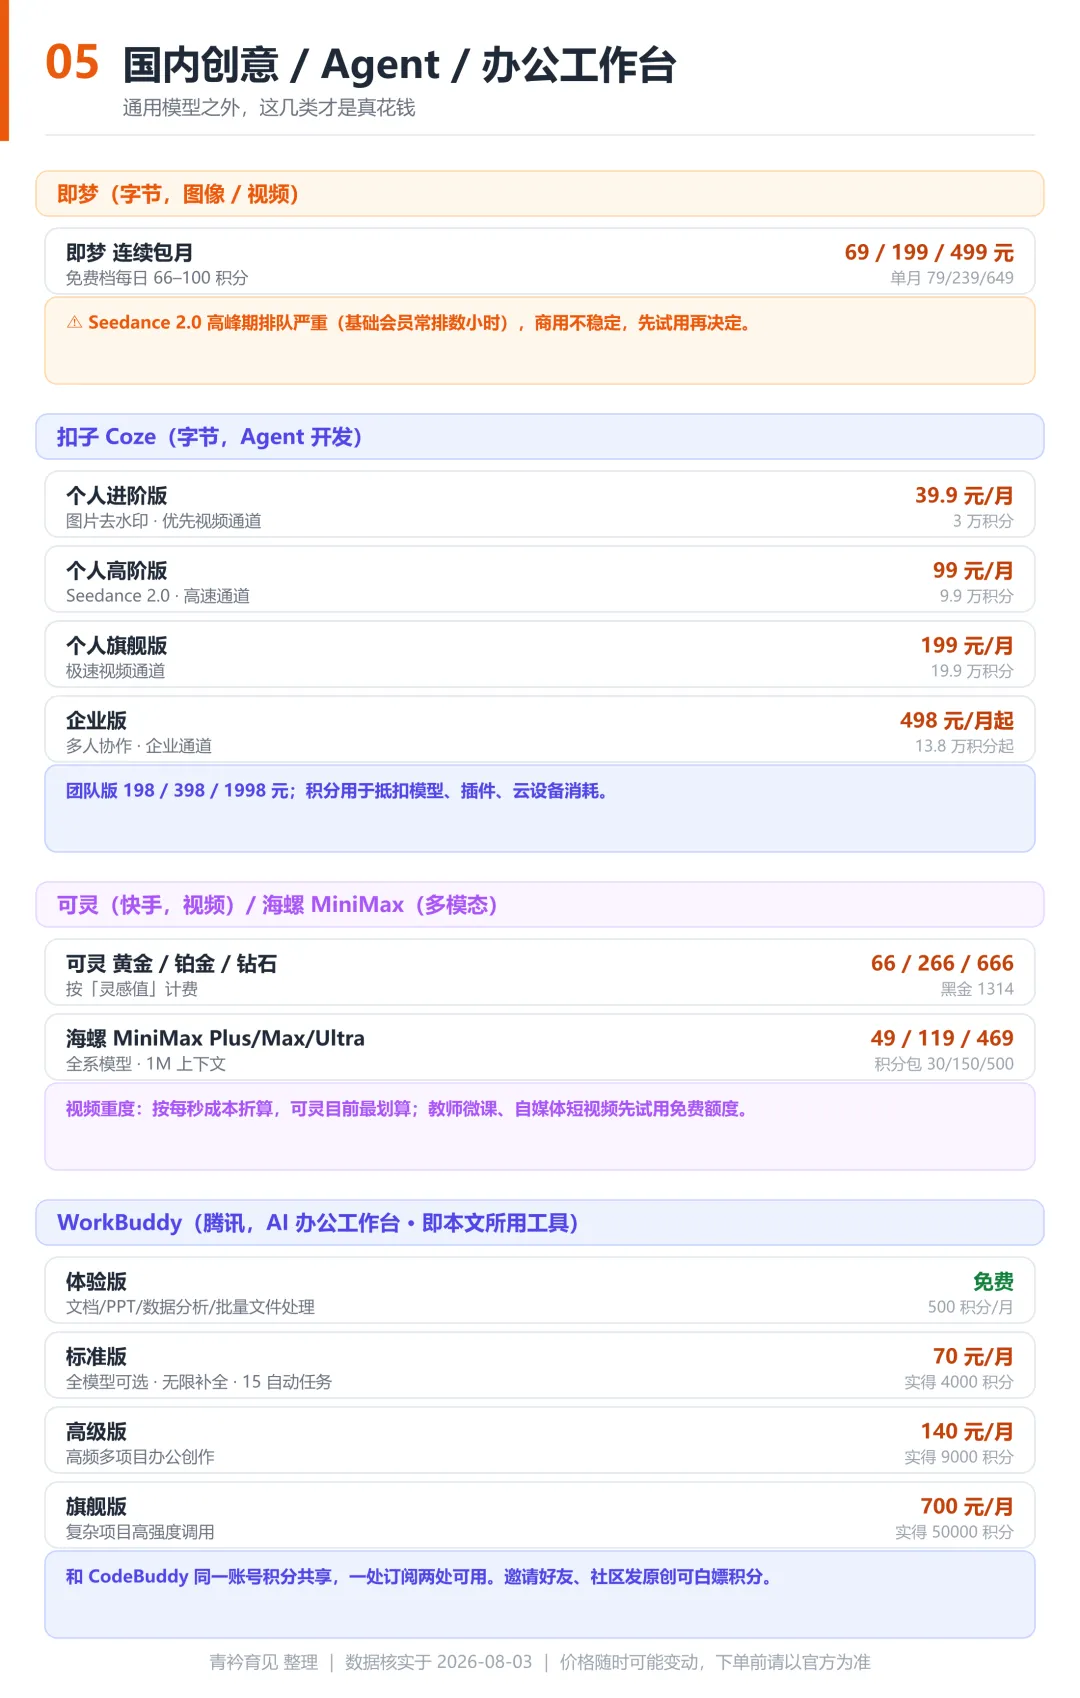Click the 实得 4000 积分 amount
1080x1698 pixels.
click(x=959, y=1382)
